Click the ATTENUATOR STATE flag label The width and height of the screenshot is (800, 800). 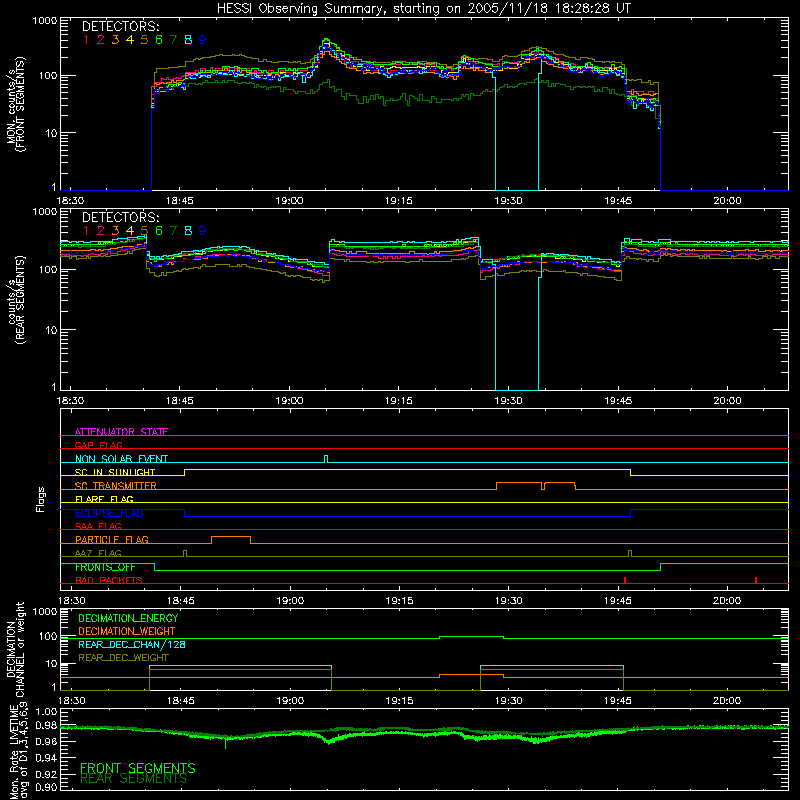tap(121, 432)
